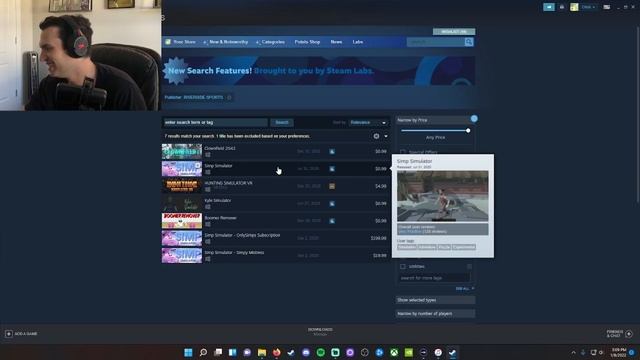Click the screenshot in the Simp Simulator popup
This screenshot has height=360, width=640.
click(x=442, y=196)
